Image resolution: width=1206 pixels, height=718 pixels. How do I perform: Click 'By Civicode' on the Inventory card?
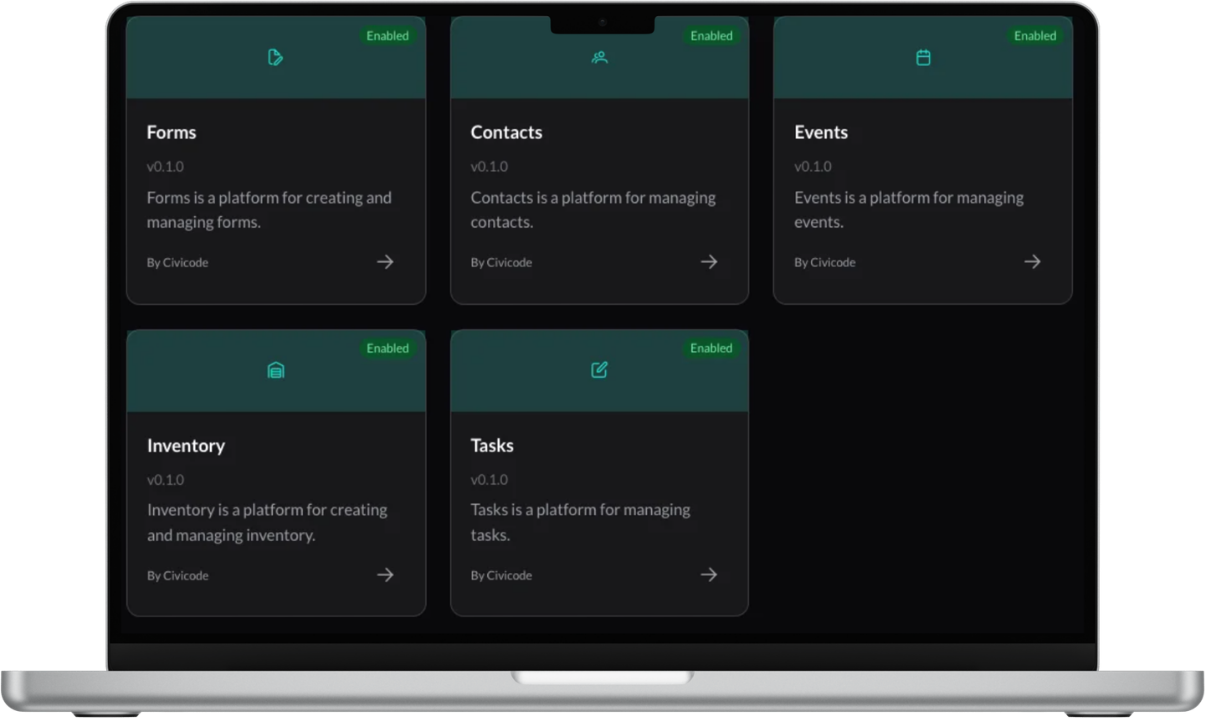coord(178,576)
